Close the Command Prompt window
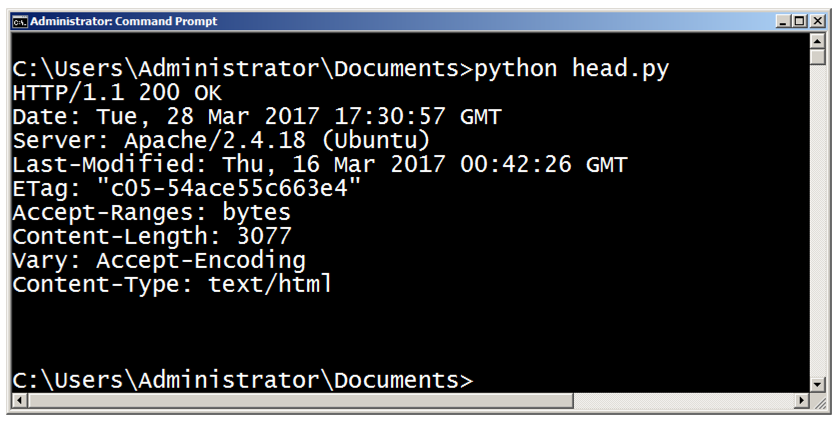Screen dimensions: 835x422 pyautogui.click(x=816, y=21)
